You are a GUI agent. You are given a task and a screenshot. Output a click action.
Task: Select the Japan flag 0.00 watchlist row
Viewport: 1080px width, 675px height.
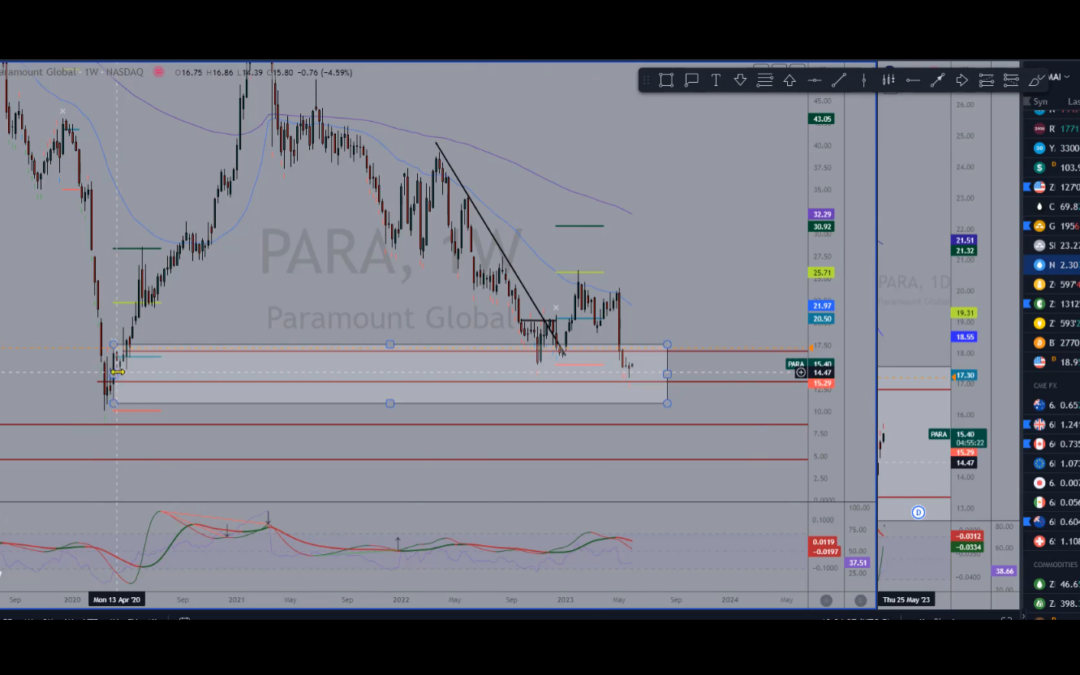(1051, 483)
